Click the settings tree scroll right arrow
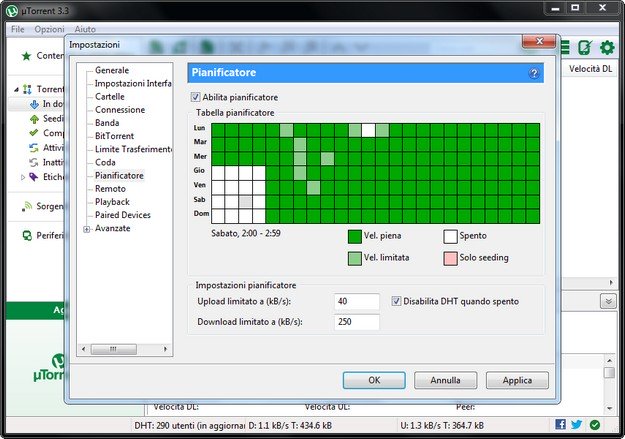The image size is (625, 439). pos(165,349)
